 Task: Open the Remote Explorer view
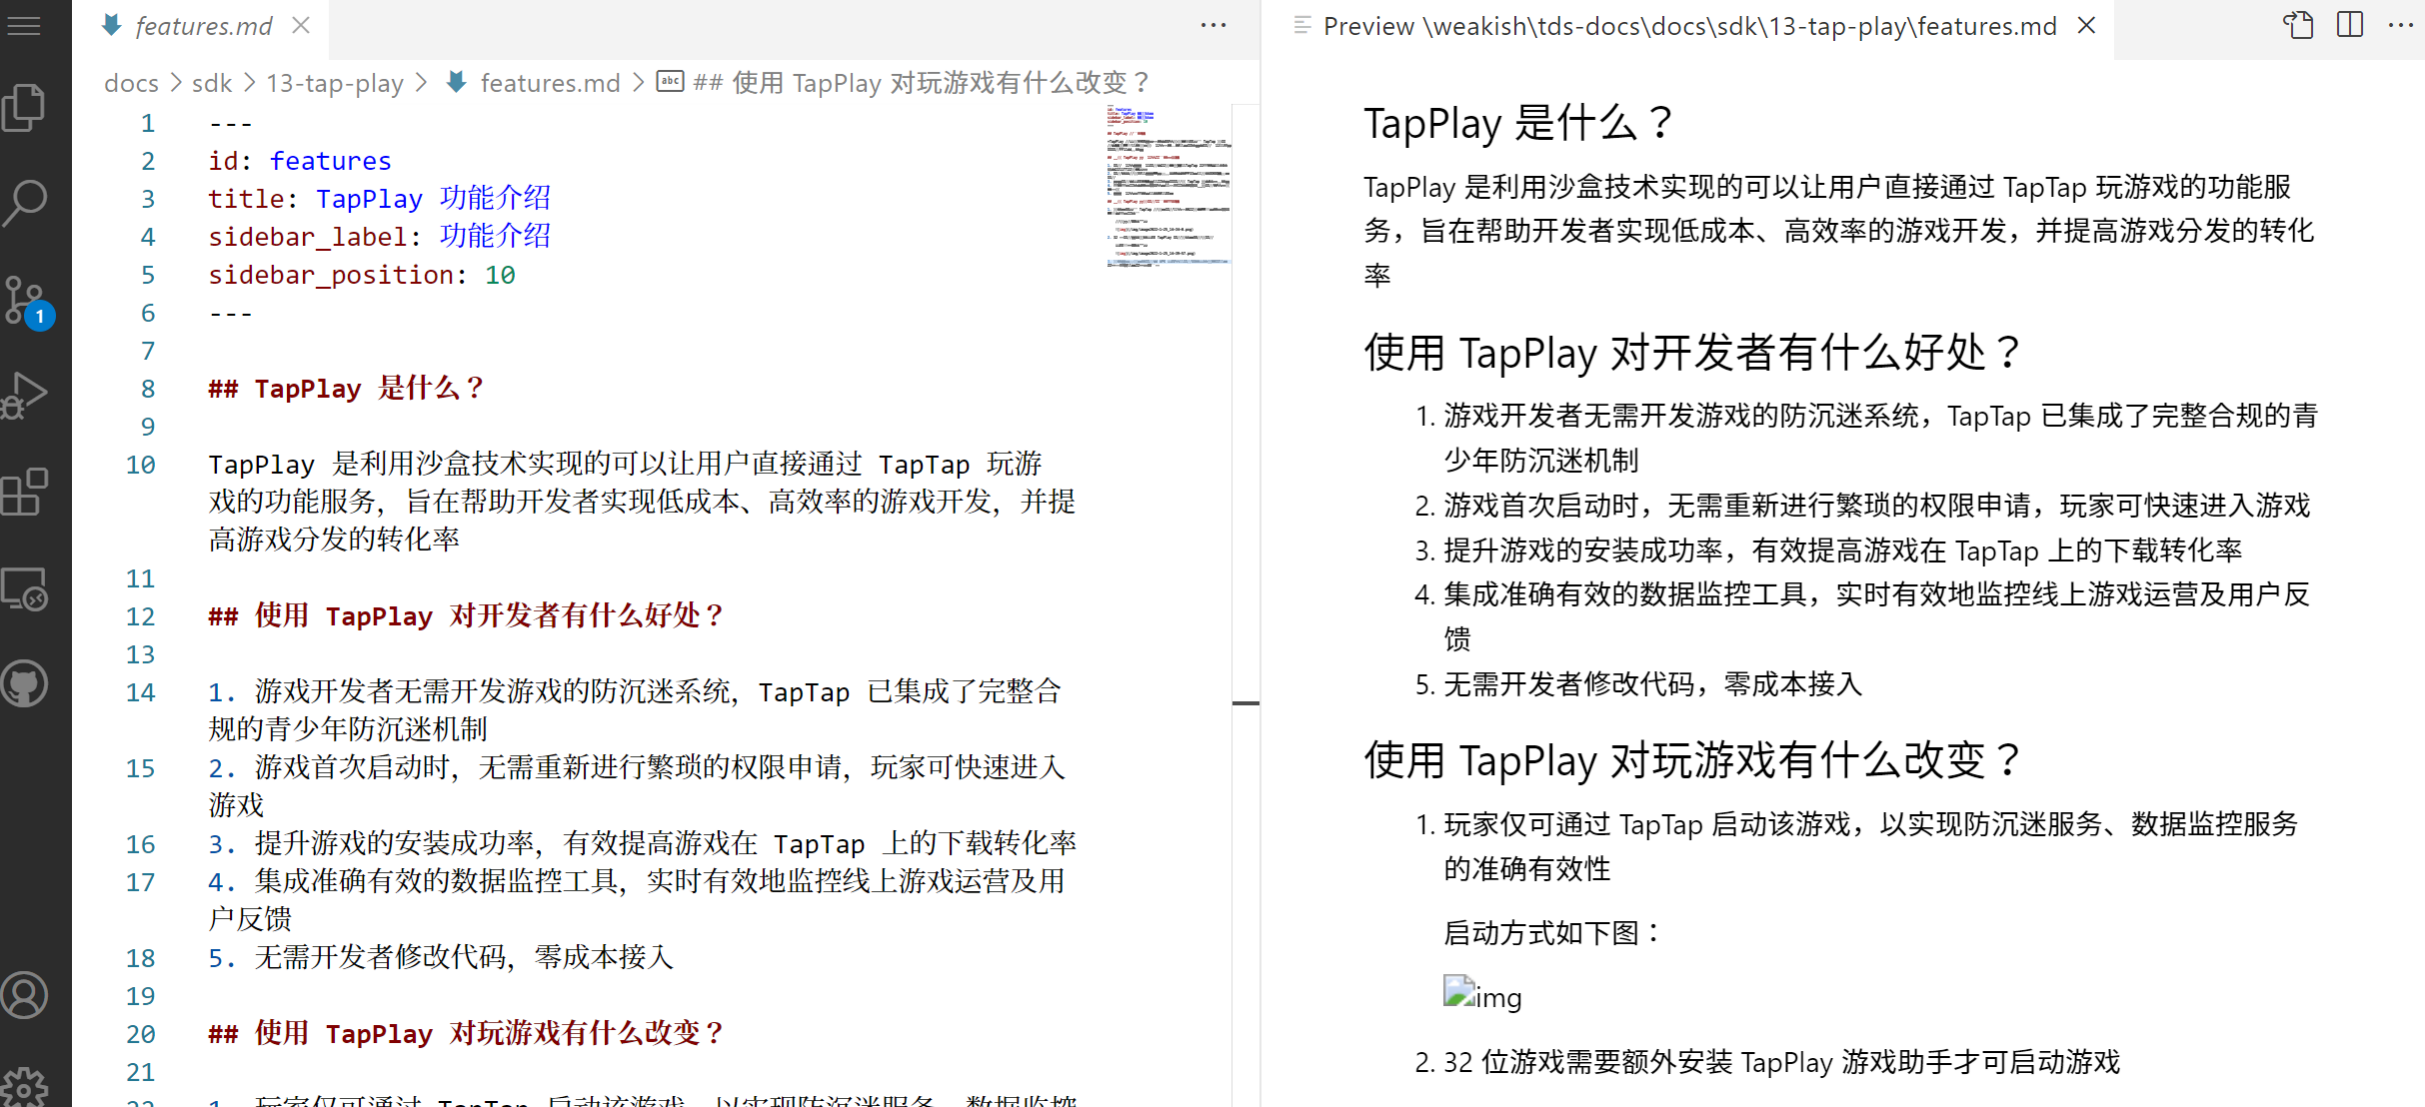pos(25,588)
